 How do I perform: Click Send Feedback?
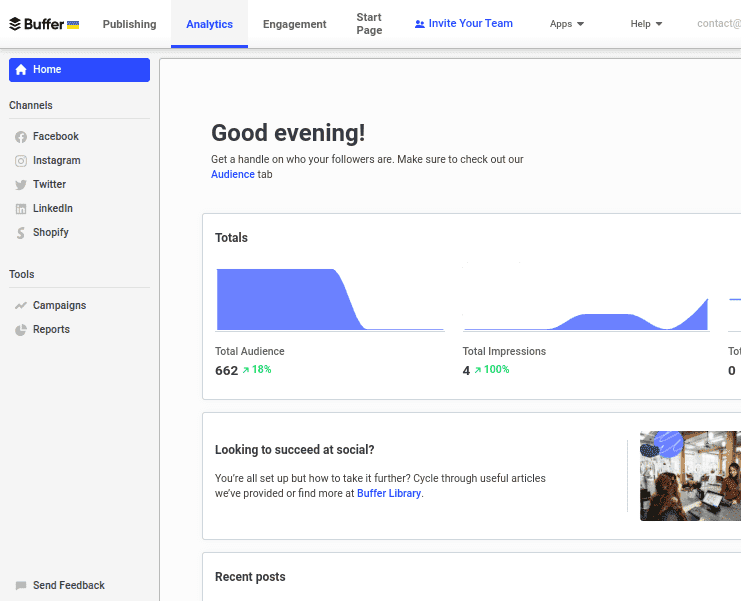click(69, 585)
